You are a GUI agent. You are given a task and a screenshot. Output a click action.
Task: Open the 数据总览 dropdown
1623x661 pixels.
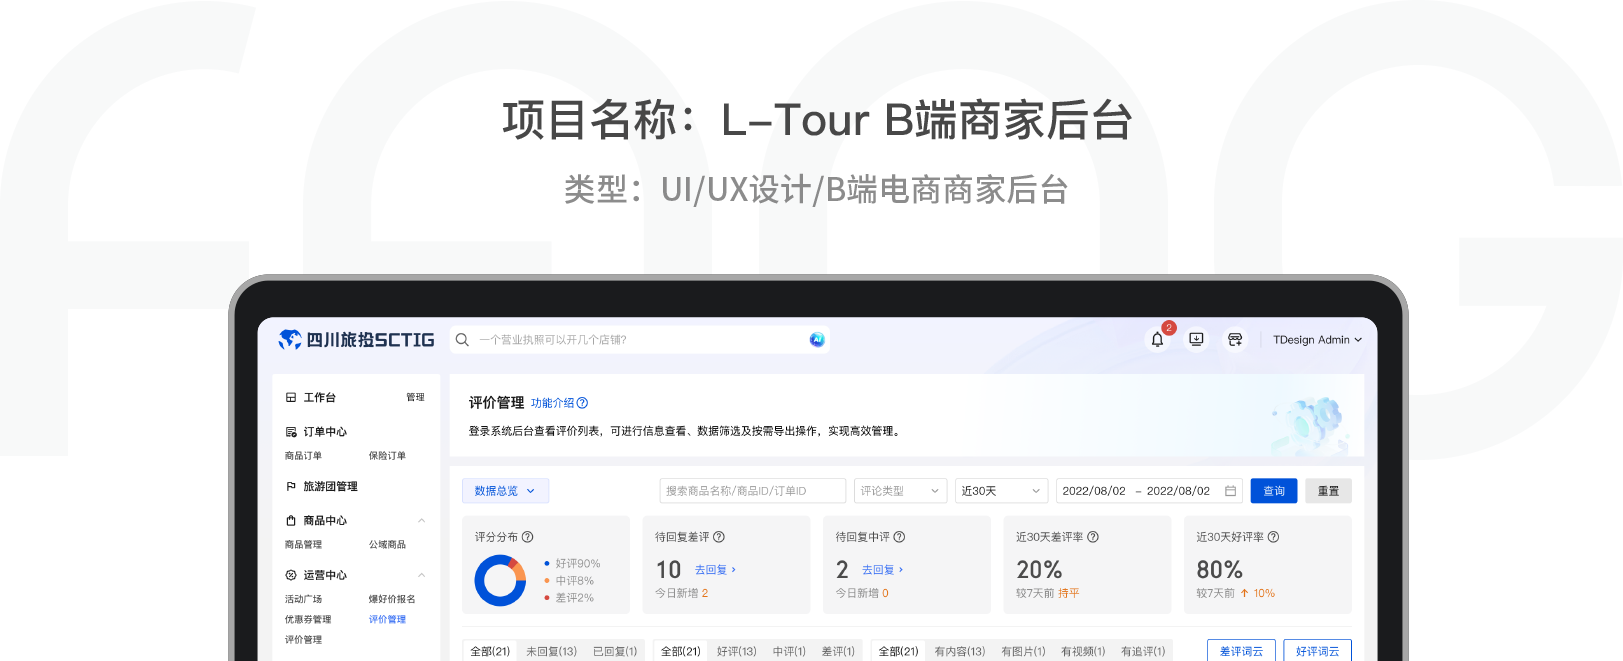505,491
